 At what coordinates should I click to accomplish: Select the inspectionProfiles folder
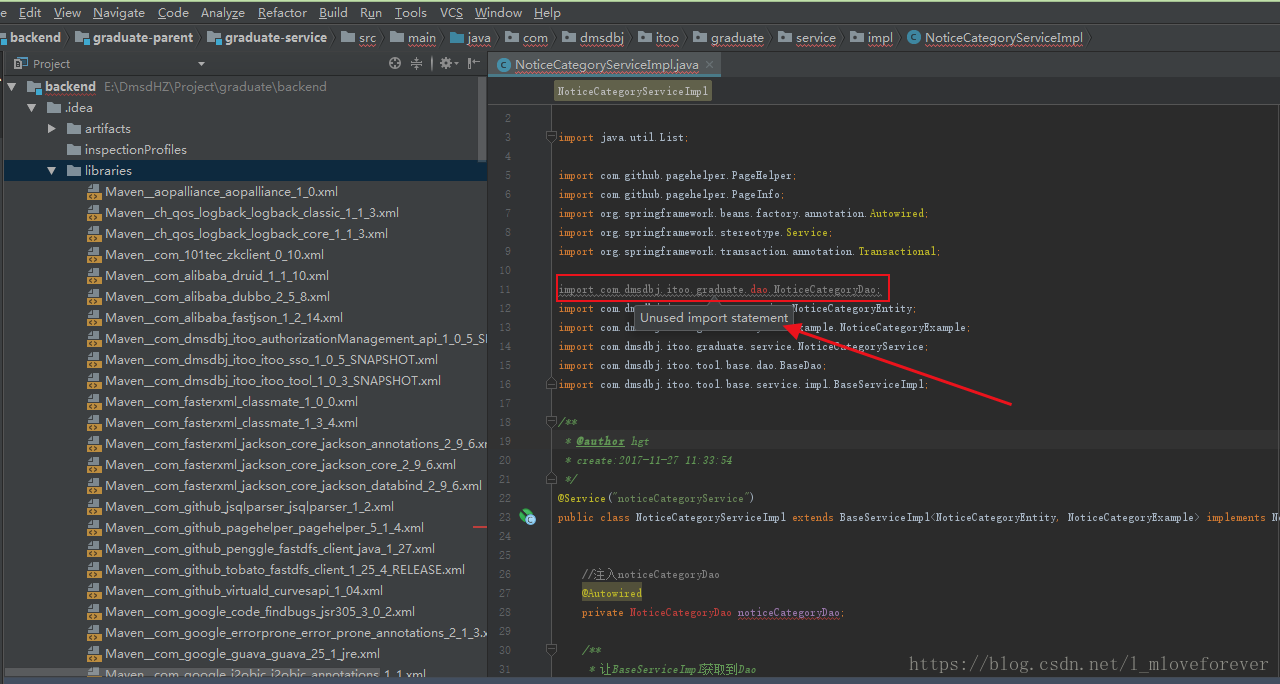(x=135, y=150)
